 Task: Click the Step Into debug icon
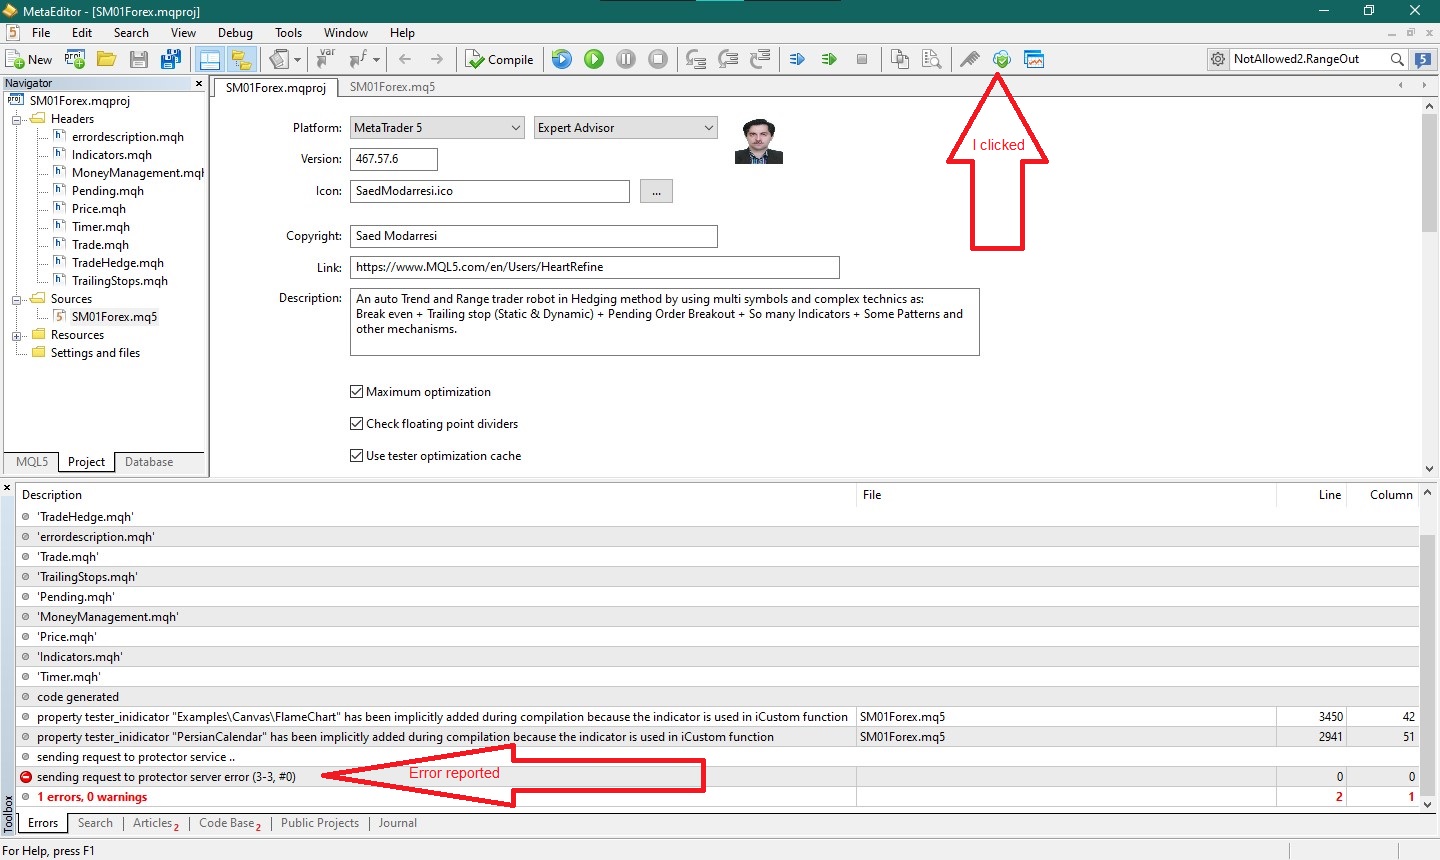point(696,59)
